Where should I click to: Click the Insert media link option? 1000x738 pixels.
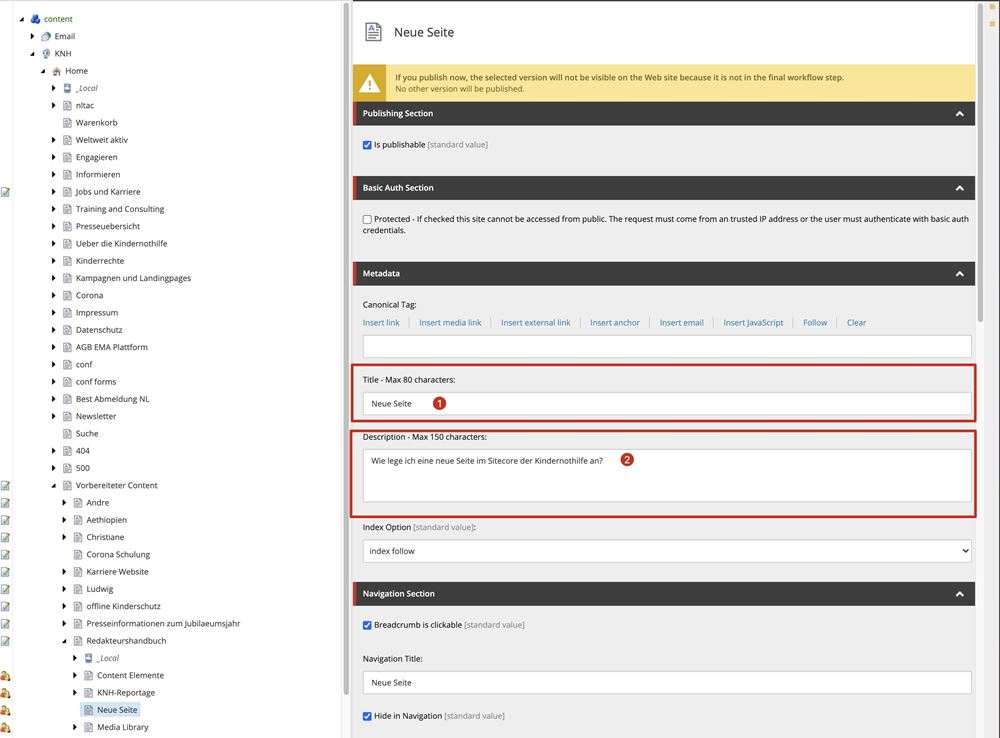point(450,323)
